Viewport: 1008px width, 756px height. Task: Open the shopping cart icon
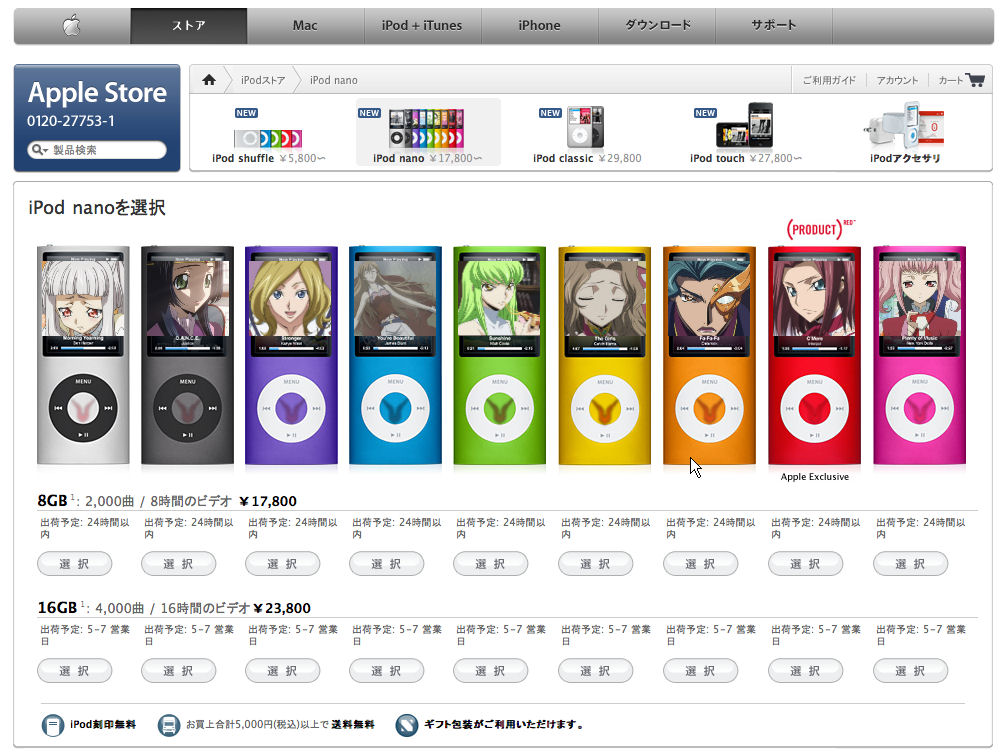[x=975, y=80]
